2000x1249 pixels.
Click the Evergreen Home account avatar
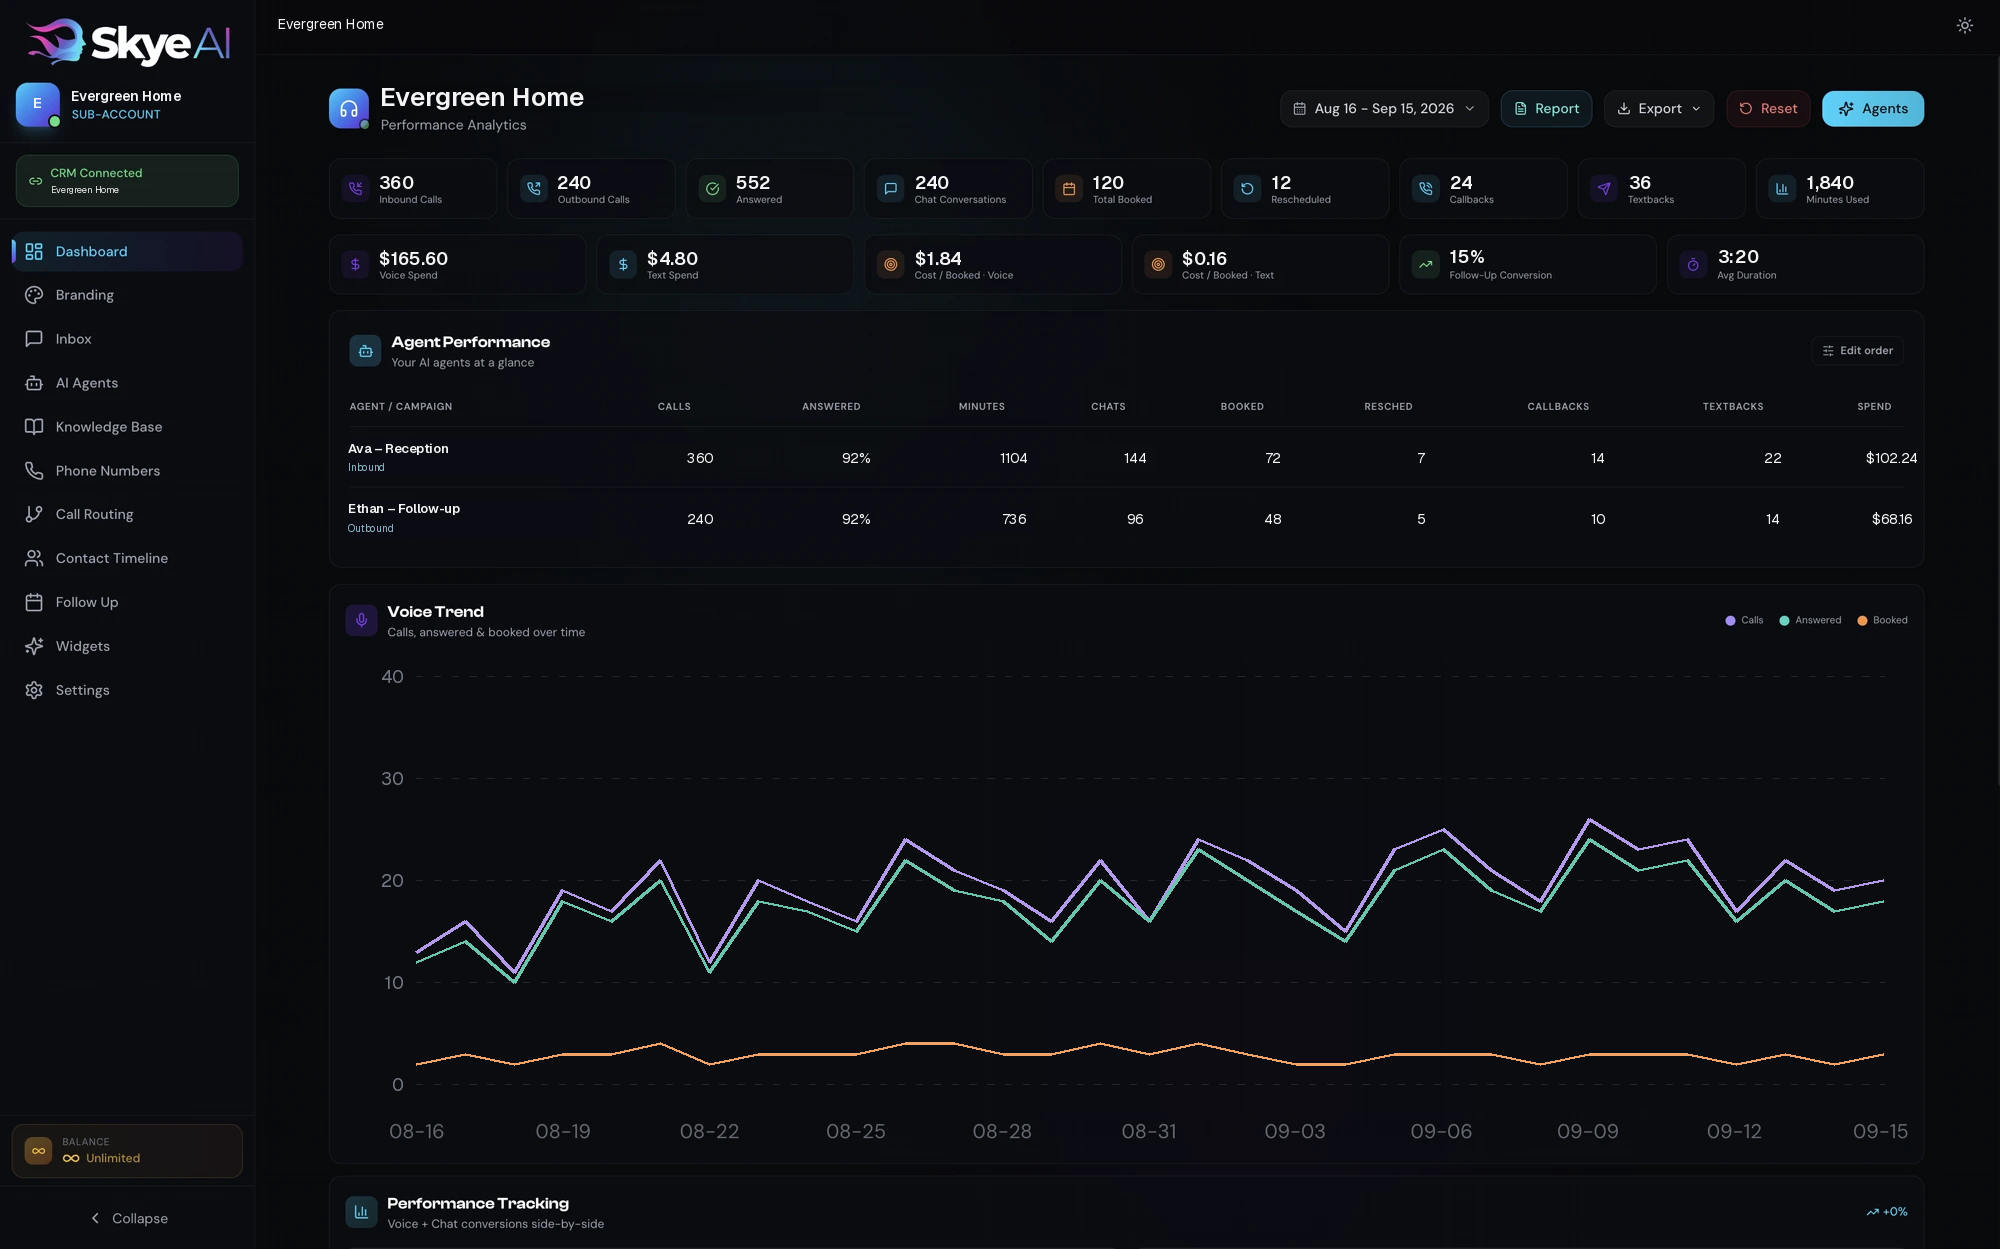[x=38, y=104]
